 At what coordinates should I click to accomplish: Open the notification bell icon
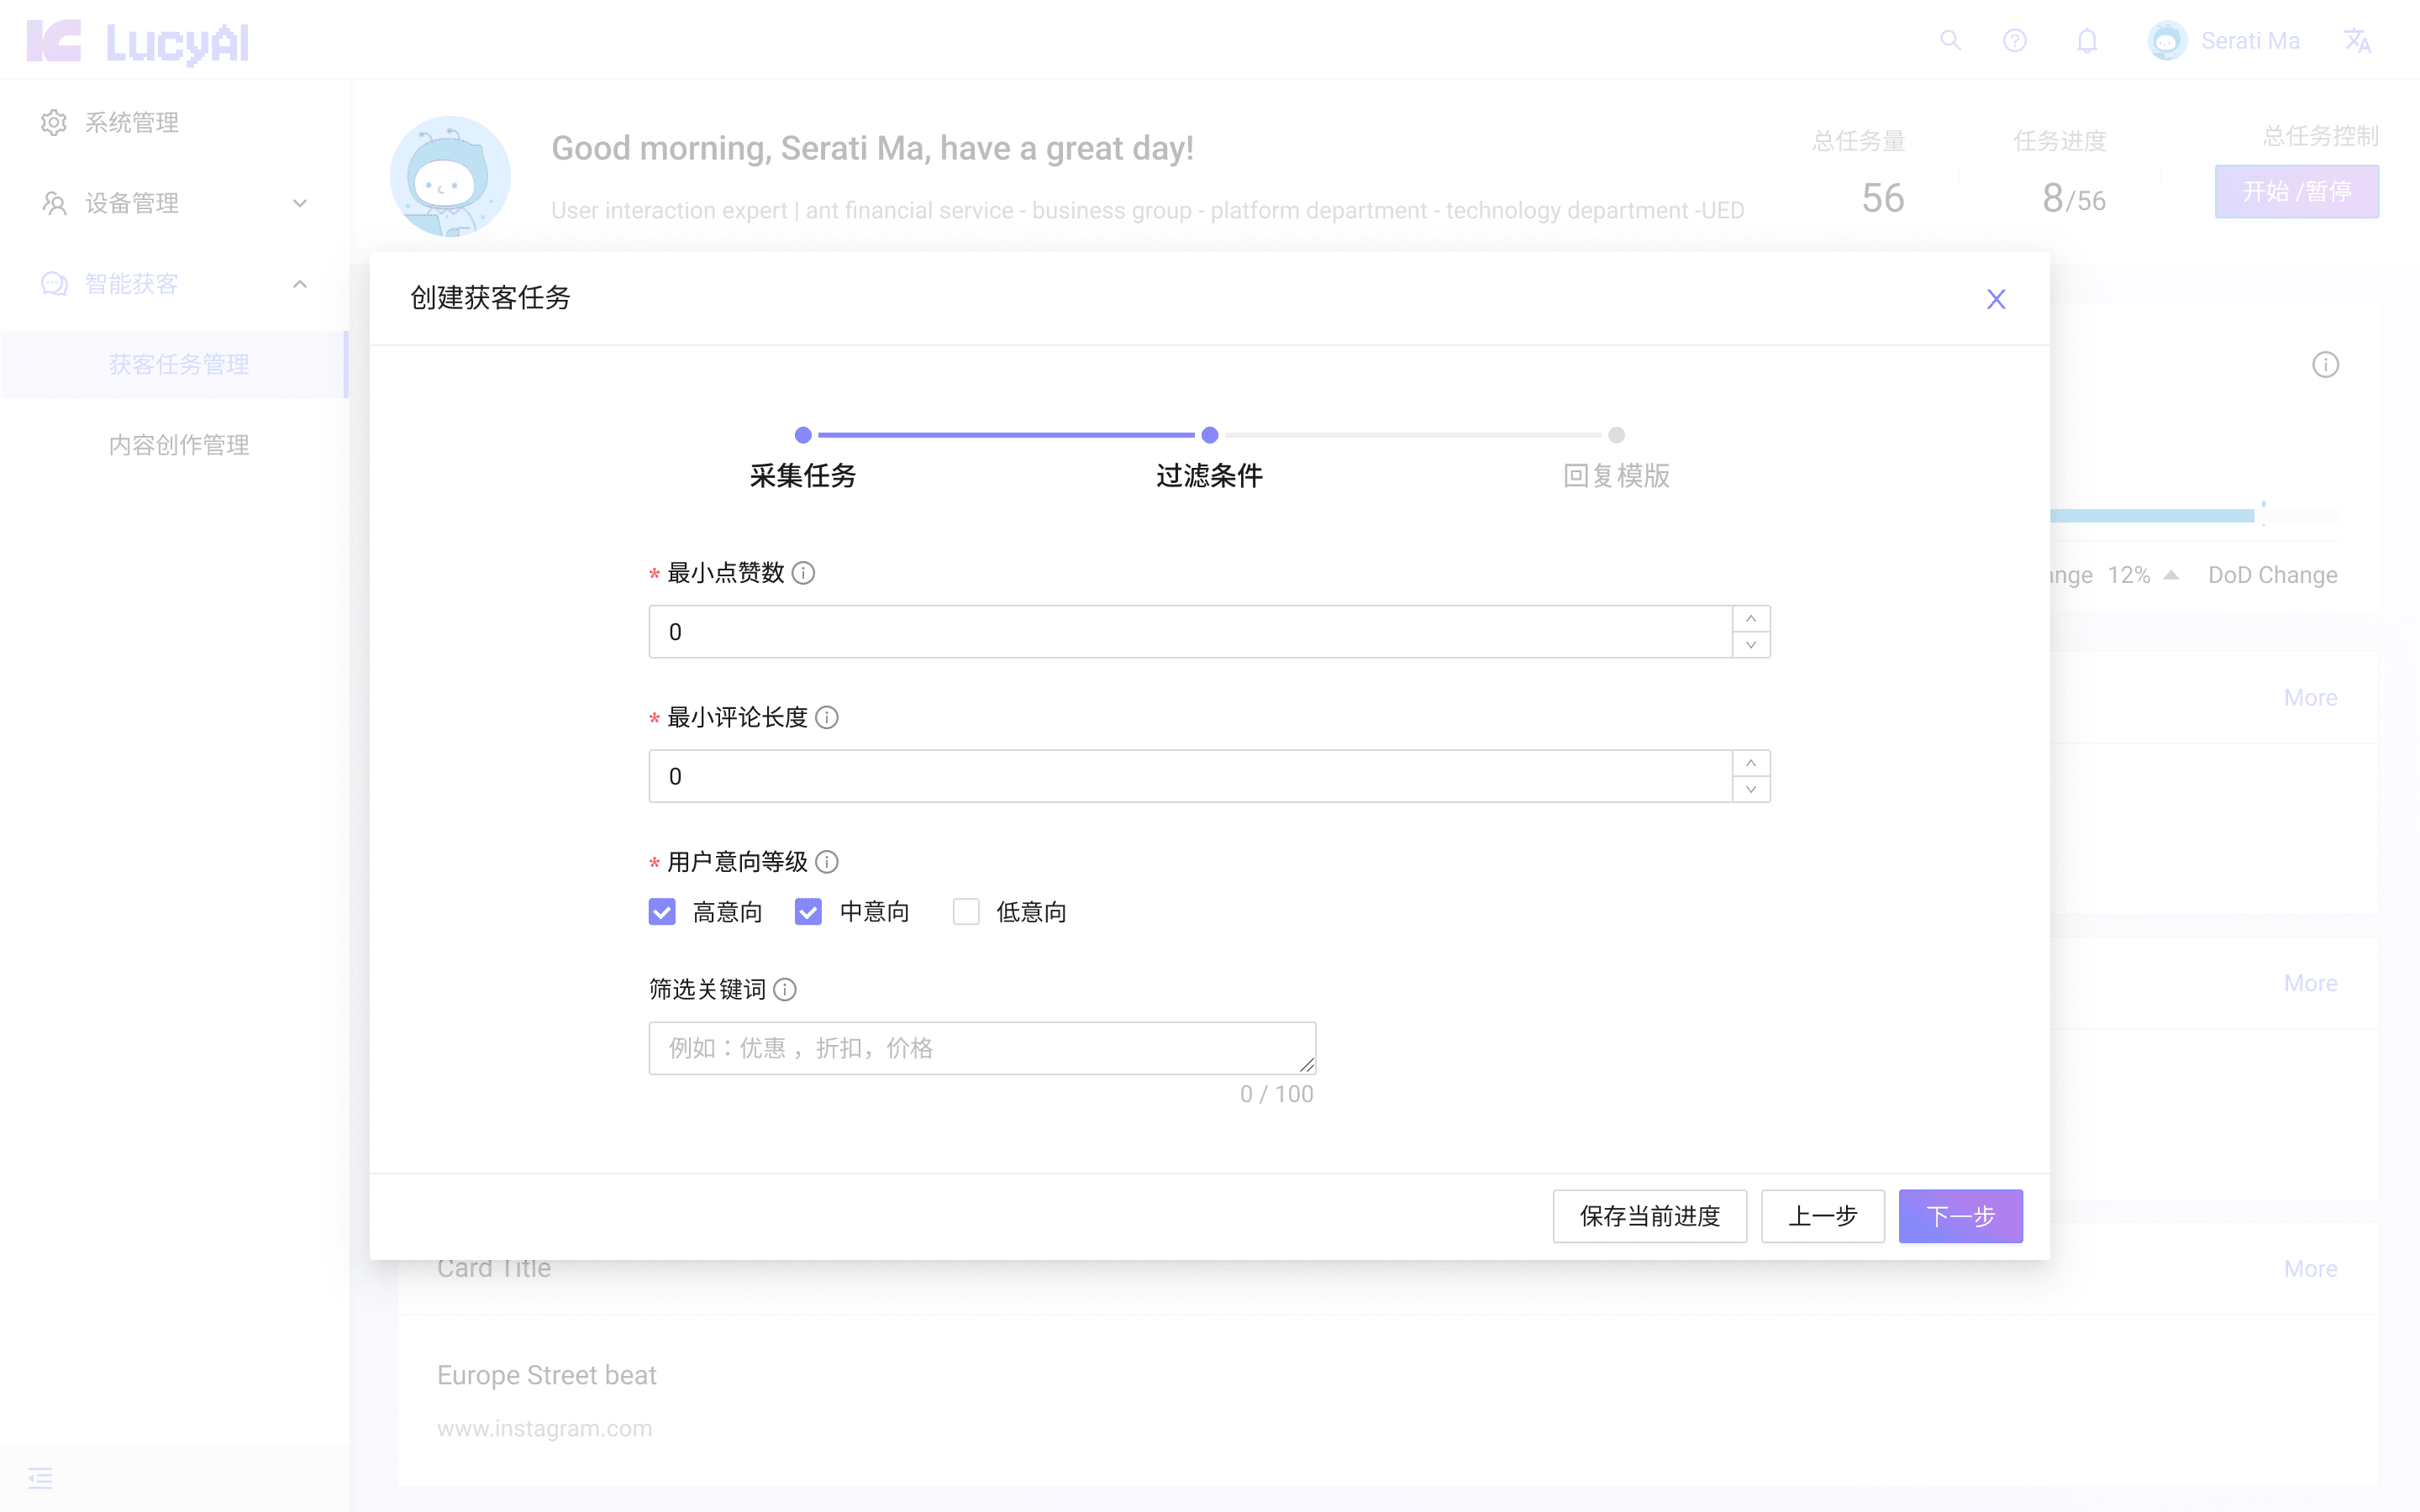[2087, 41]
